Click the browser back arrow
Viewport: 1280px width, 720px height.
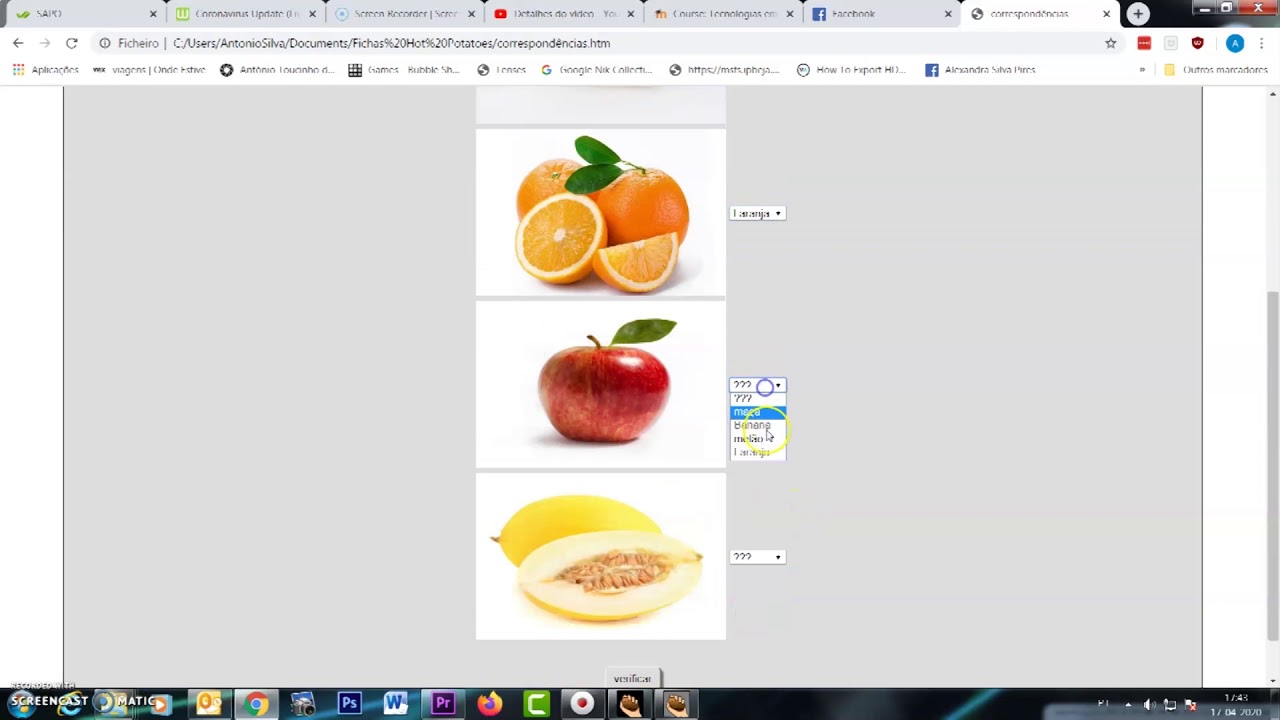18,43
